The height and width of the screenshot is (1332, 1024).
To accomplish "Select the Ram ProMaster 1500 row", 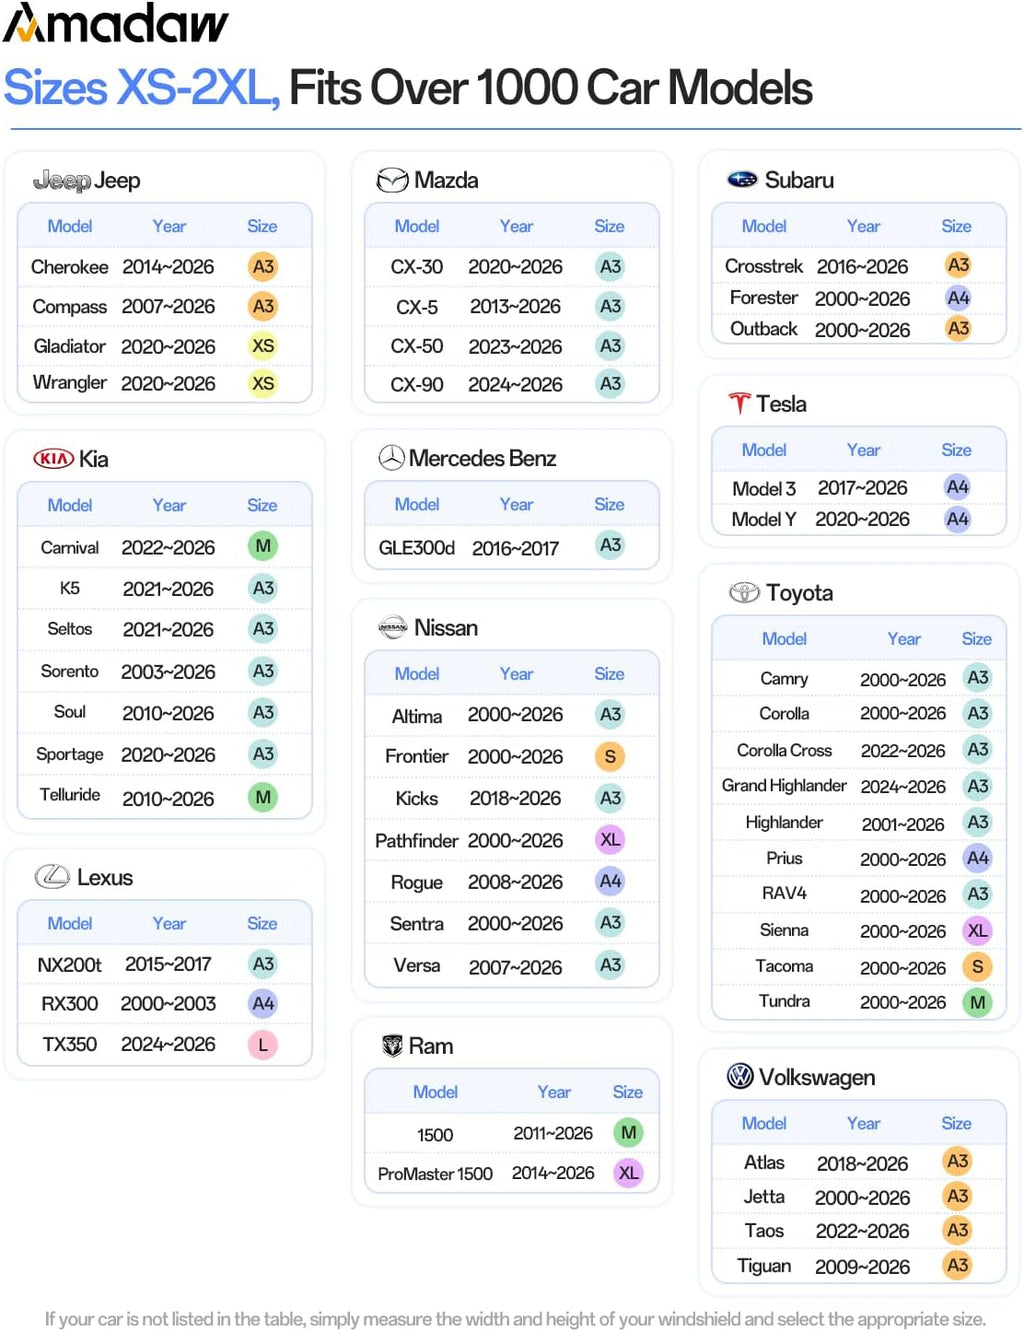I will (x=512, y=1173).
